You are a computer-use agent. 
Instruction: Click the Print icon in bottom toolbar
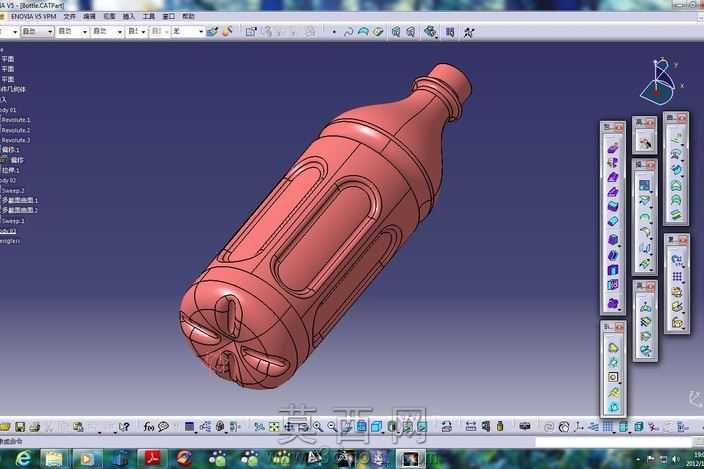tap(35, 426)
